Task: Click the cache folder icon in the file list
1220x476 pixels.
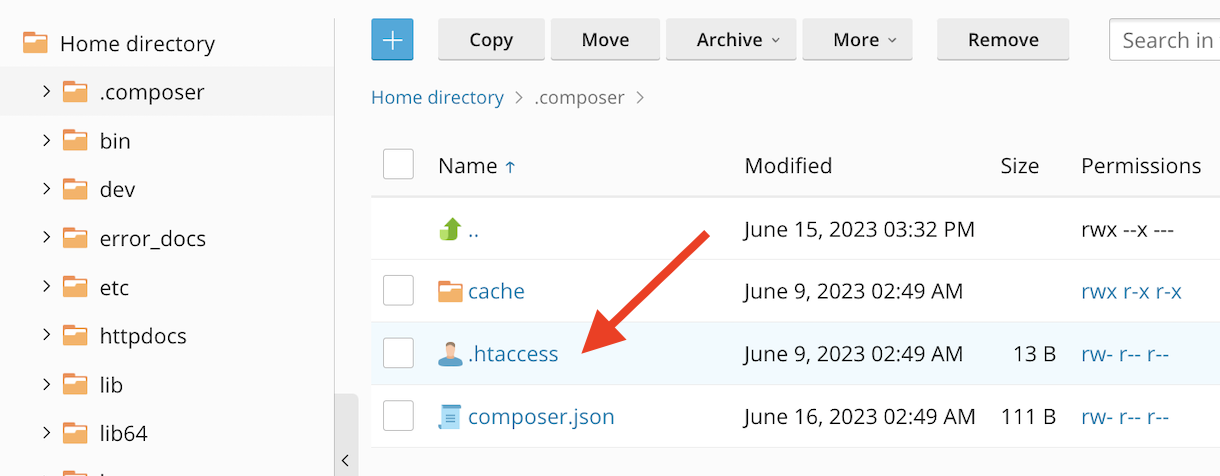Action: [451, 291]
